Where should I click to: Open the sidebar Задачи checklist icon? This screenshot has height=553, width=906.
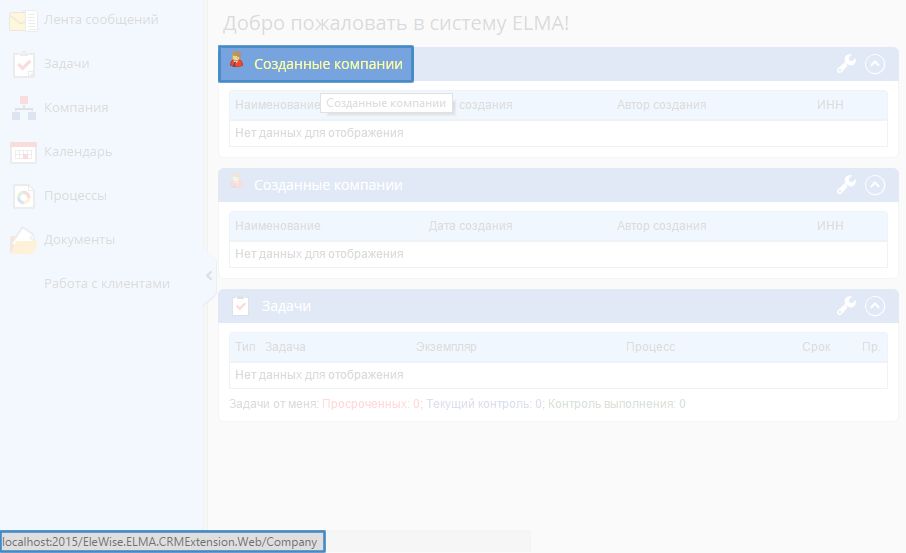[24, 64]
